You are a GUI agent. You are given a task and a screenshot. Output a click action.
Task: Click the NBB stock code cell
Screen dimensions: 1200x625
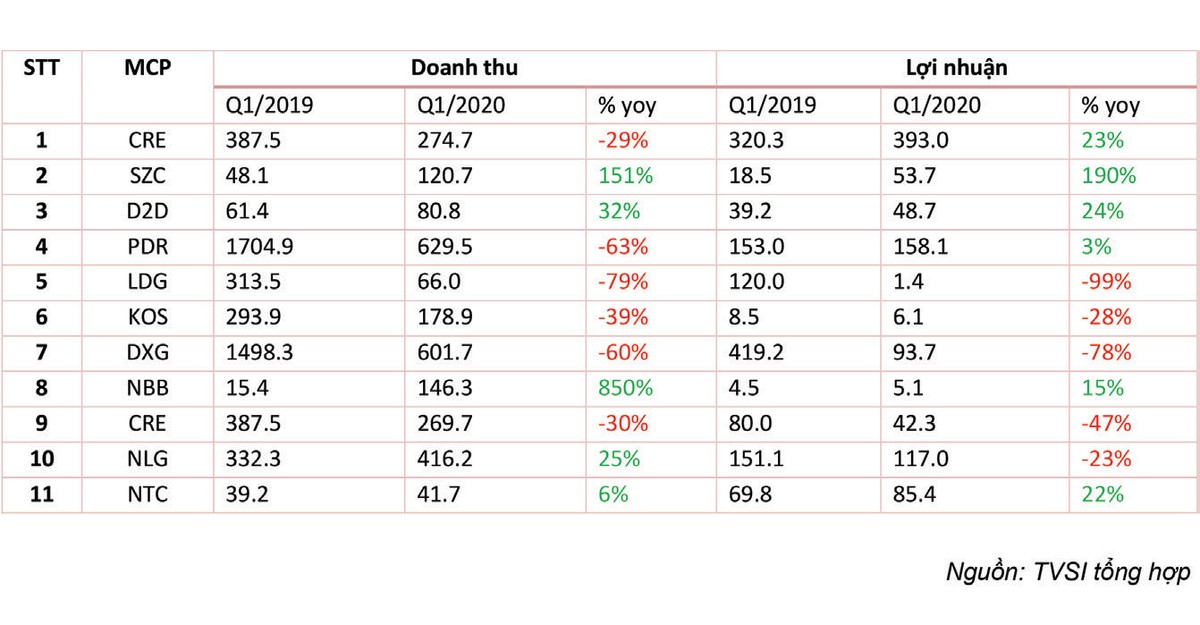click(x=148, y=388)
